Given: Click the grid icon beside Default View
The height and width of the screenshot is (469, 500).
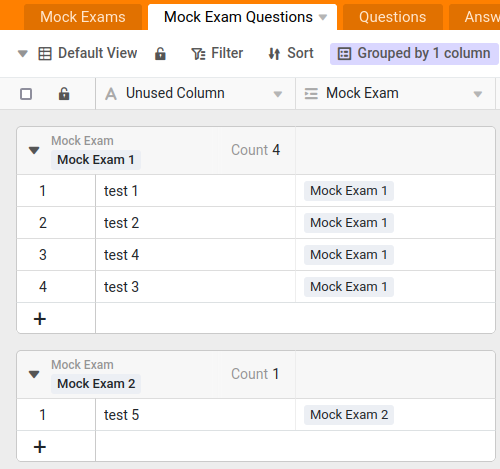Looking at the screenshot, I should tap(45, 54).
